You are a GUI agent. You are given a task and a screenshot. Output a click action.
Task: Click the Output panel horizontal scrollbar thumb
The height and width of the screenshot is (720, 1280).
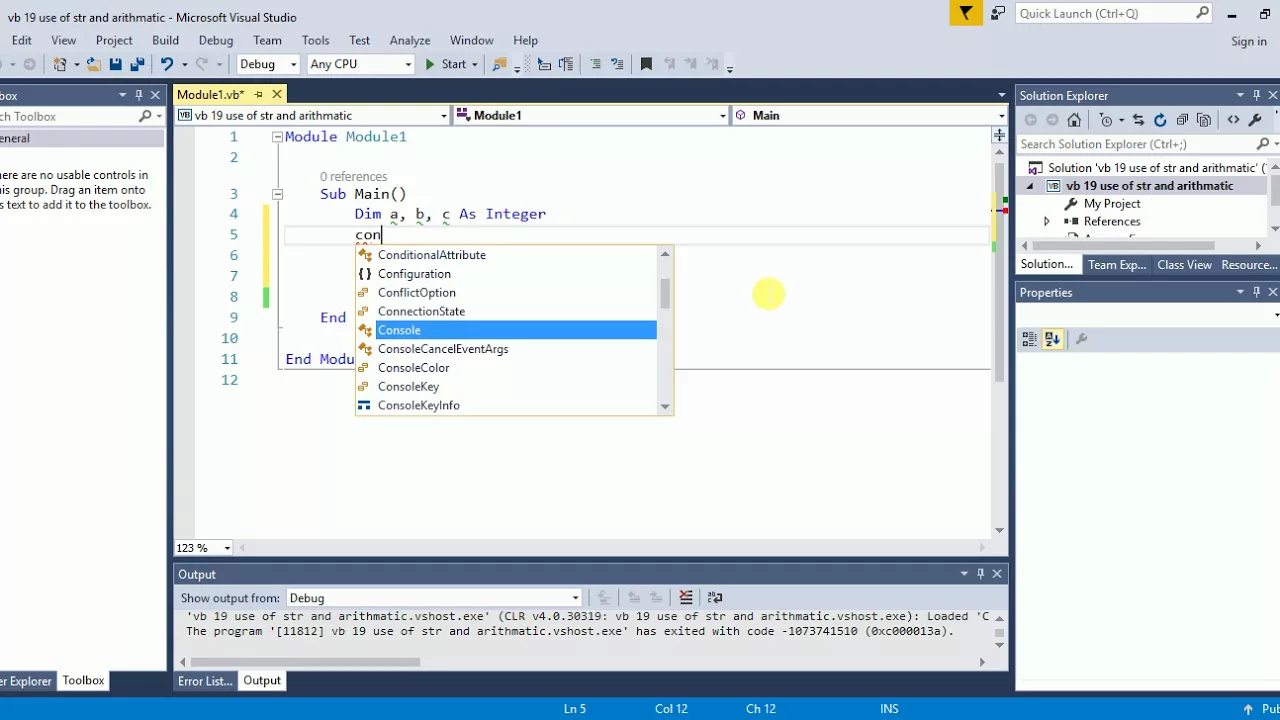pyautogui.click(x=303, y=662)
